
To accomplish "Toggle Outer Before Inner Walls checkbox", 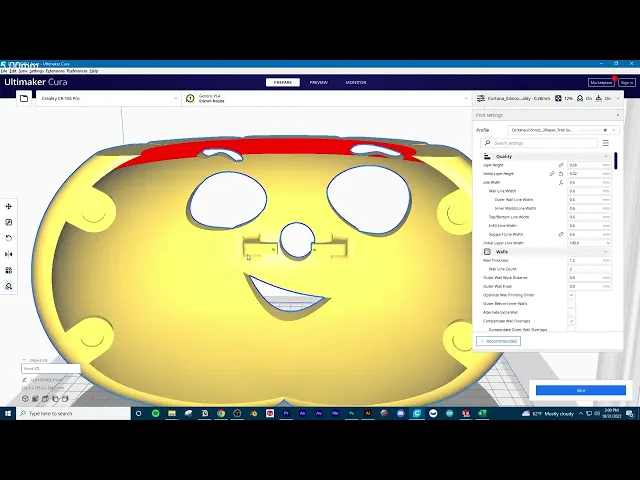I will coord(571,304).
